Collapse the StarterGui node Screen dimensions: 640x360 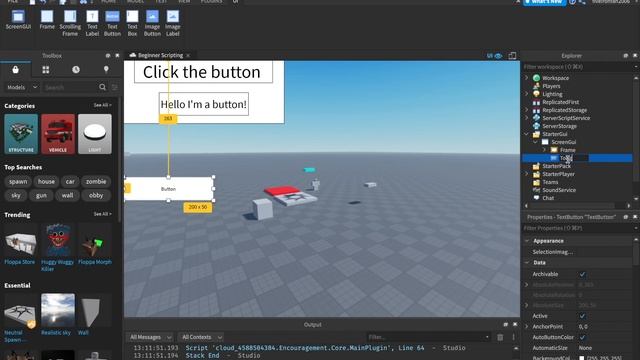(x=527, y=134)
